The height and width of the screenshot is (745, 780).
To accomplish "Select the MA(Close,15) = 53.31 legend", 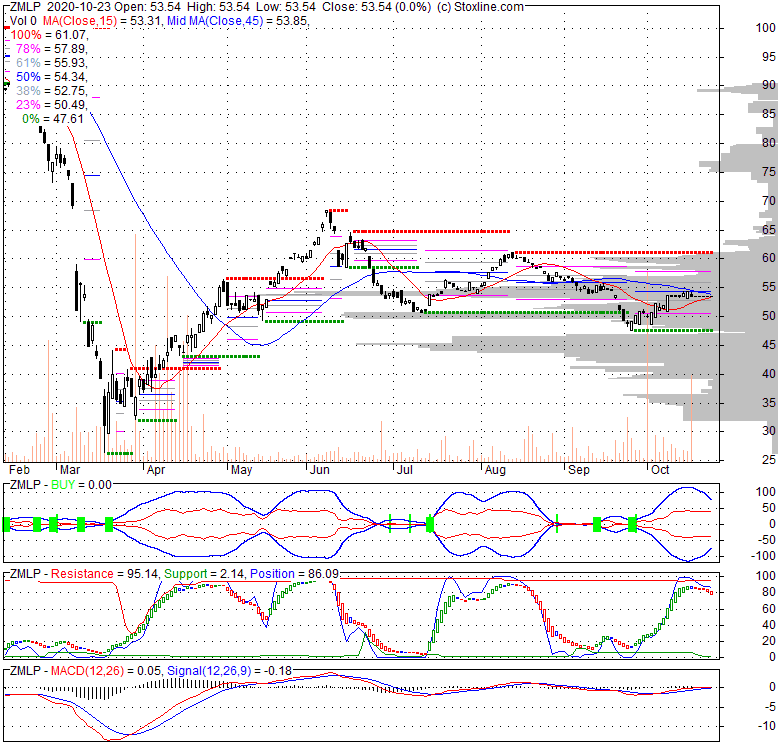I will click(x=101, y=21).
